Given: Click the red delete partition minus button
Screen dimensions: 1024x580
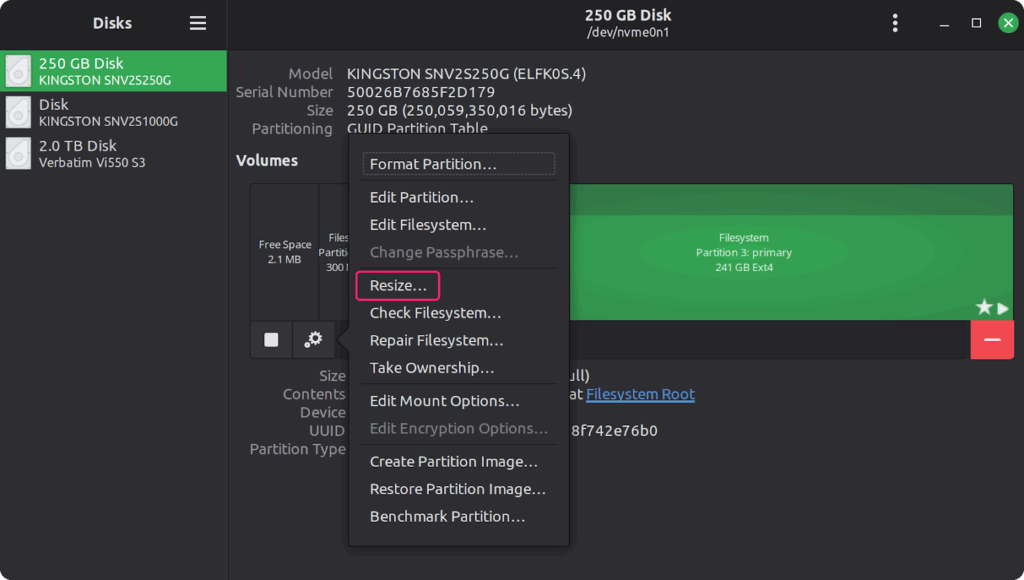Looking at the screenshot, I should [992, 340].
